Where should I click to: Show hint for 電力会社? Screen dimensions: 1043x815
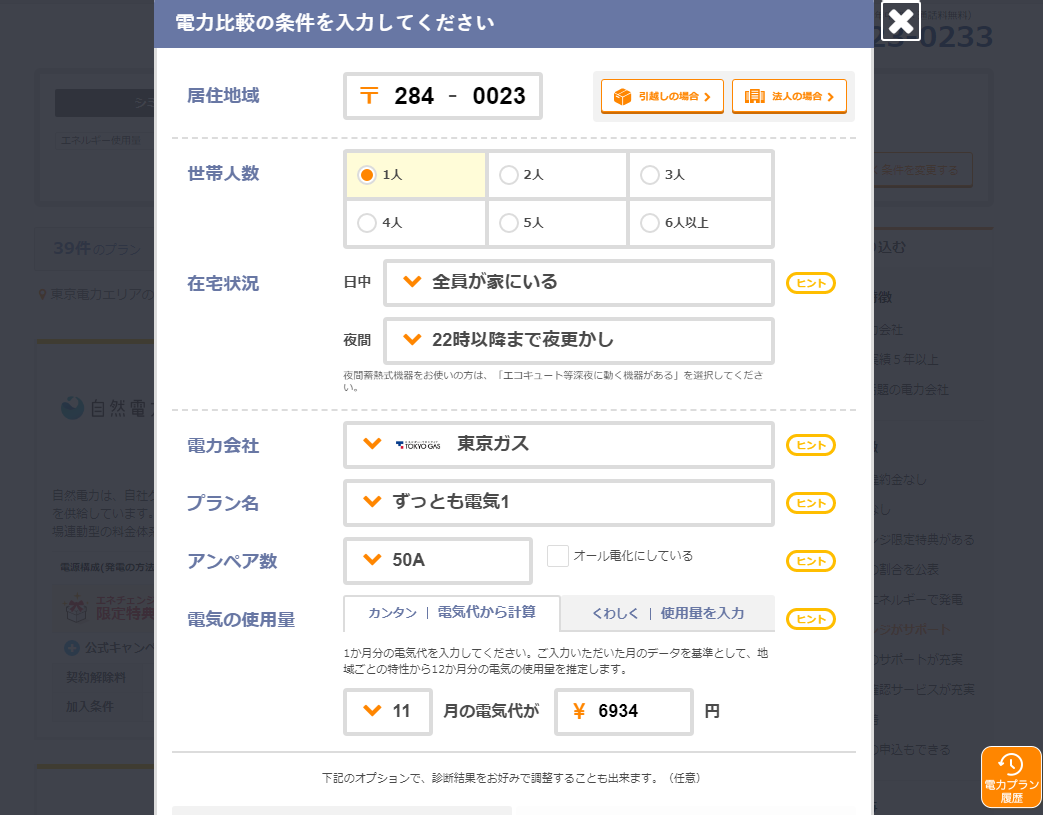click(810, 445)
